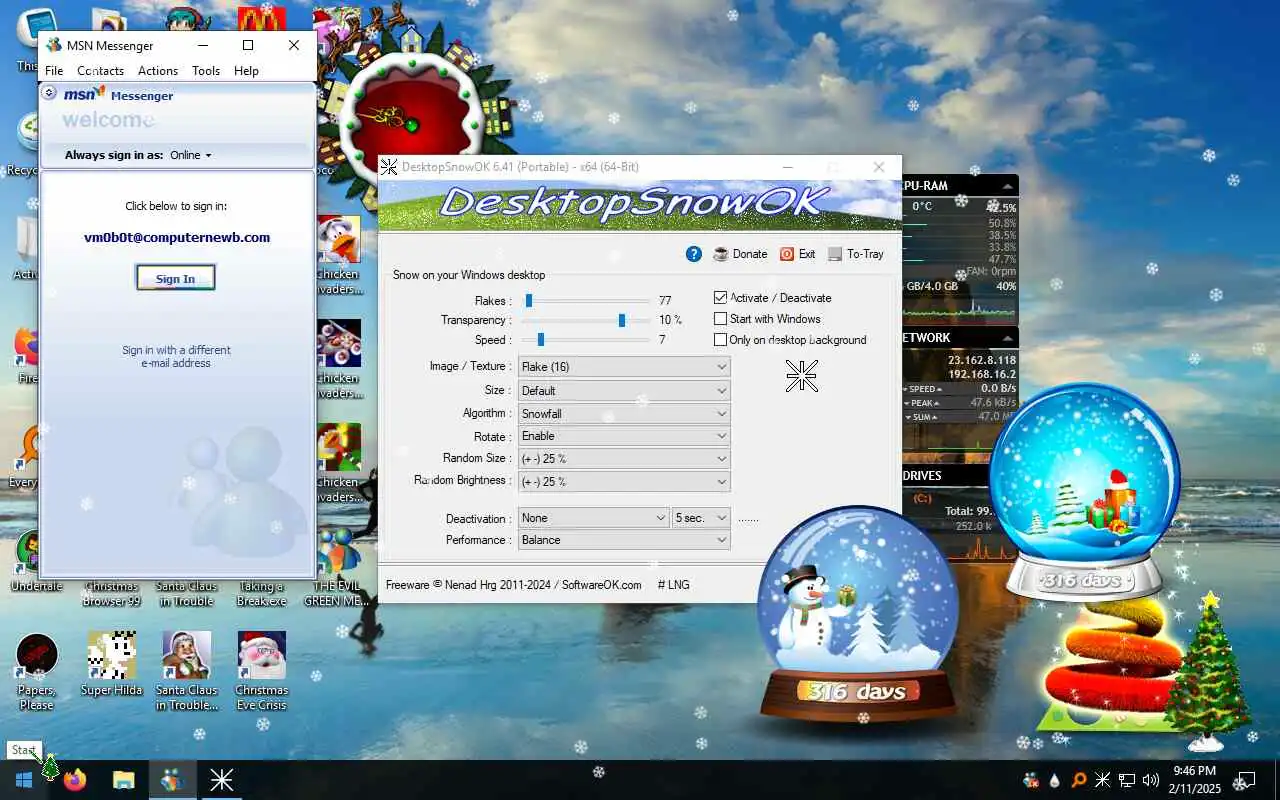The width and height of the screenshot is (1280, 800).
Task: Click IP address 23.162.8.118 in gadget
Action: click(x=982, y=360)
